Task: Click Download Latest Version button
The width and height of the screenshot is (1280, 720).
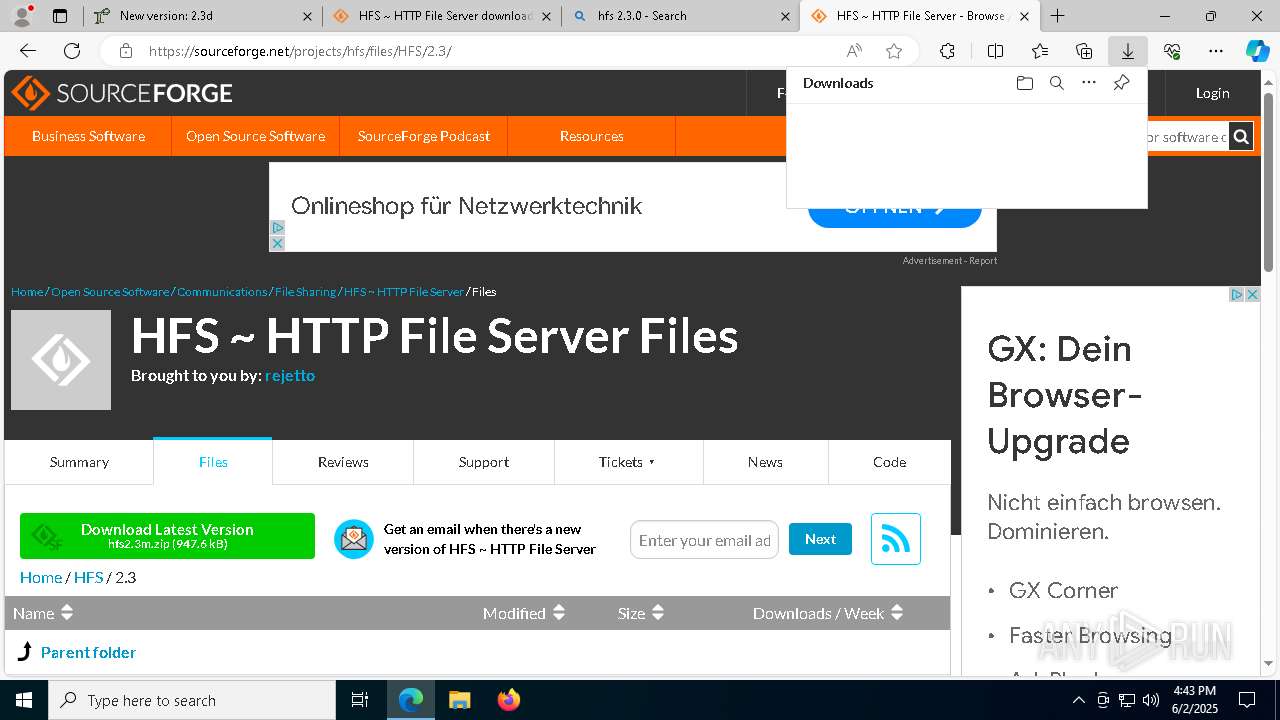Action: pyautogui.click(x=167, y=536)
